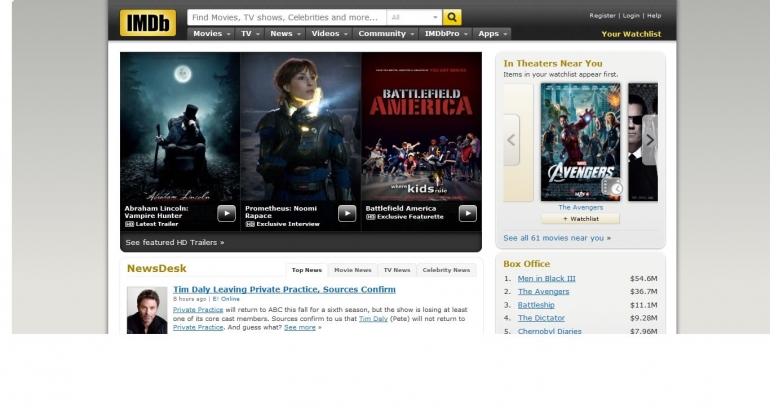Click the Tim Daly name link in article

pyautogui.click(x=373, y=319)
